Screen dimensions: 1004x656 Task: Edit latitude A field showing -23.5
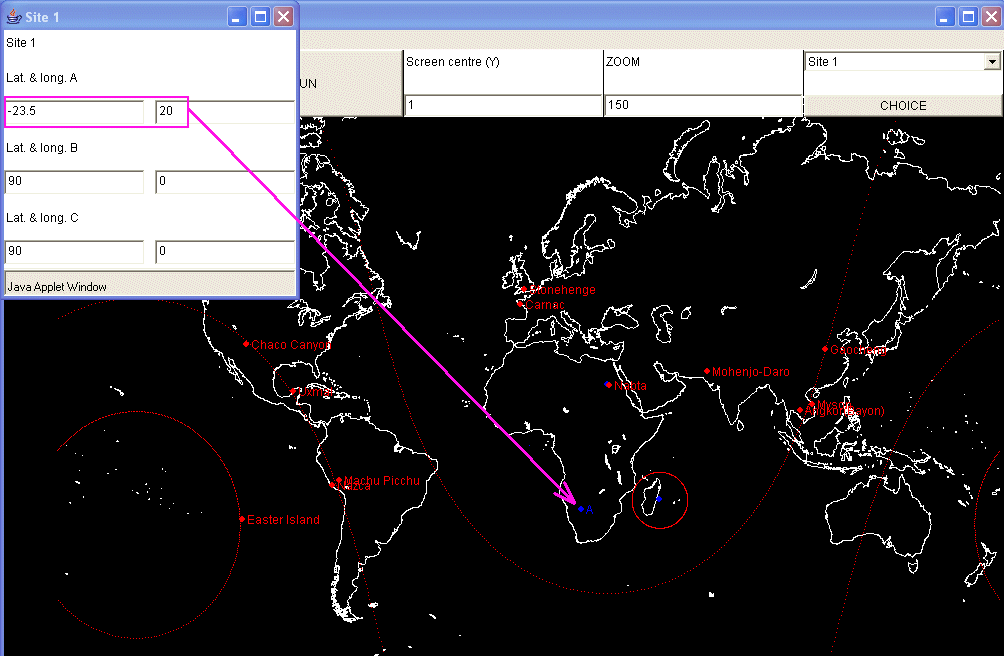[74, 111]
